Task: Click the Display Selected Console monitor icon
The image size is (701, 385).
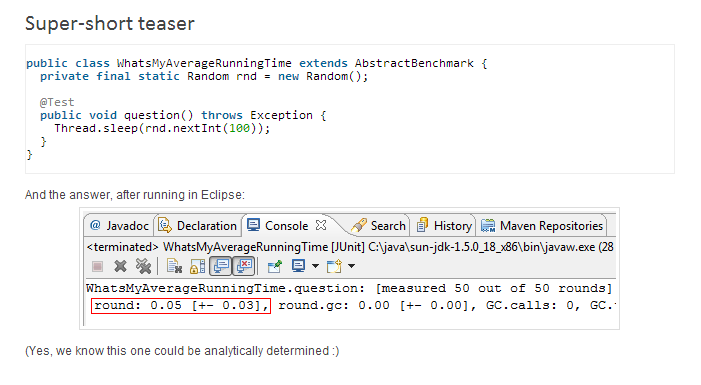Action: tap(298, 266)
